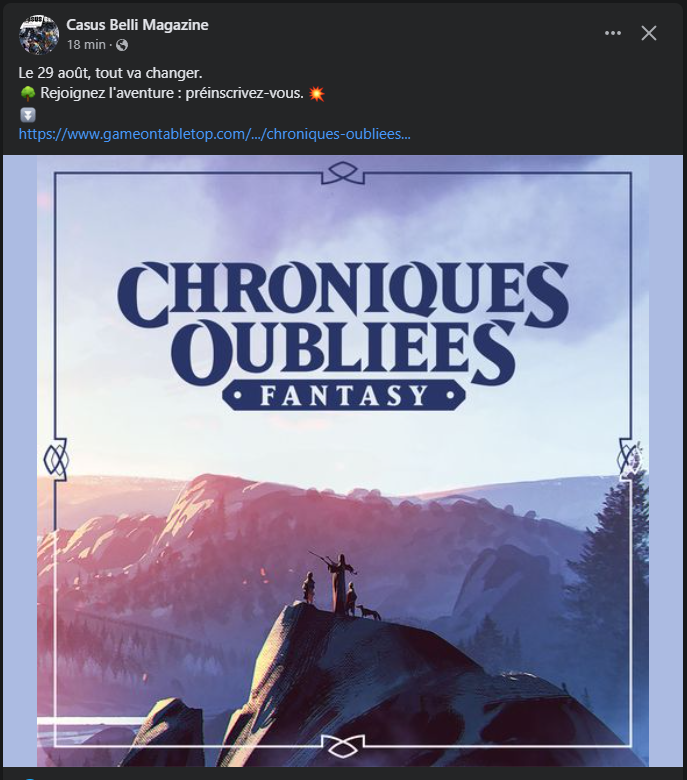Click the right side knot ornament

(630, 459)
